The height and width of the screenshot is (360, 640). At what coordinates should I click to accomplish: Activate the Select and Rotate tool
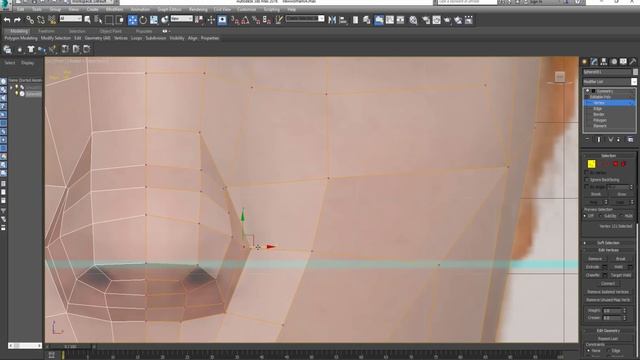point(143,20)
